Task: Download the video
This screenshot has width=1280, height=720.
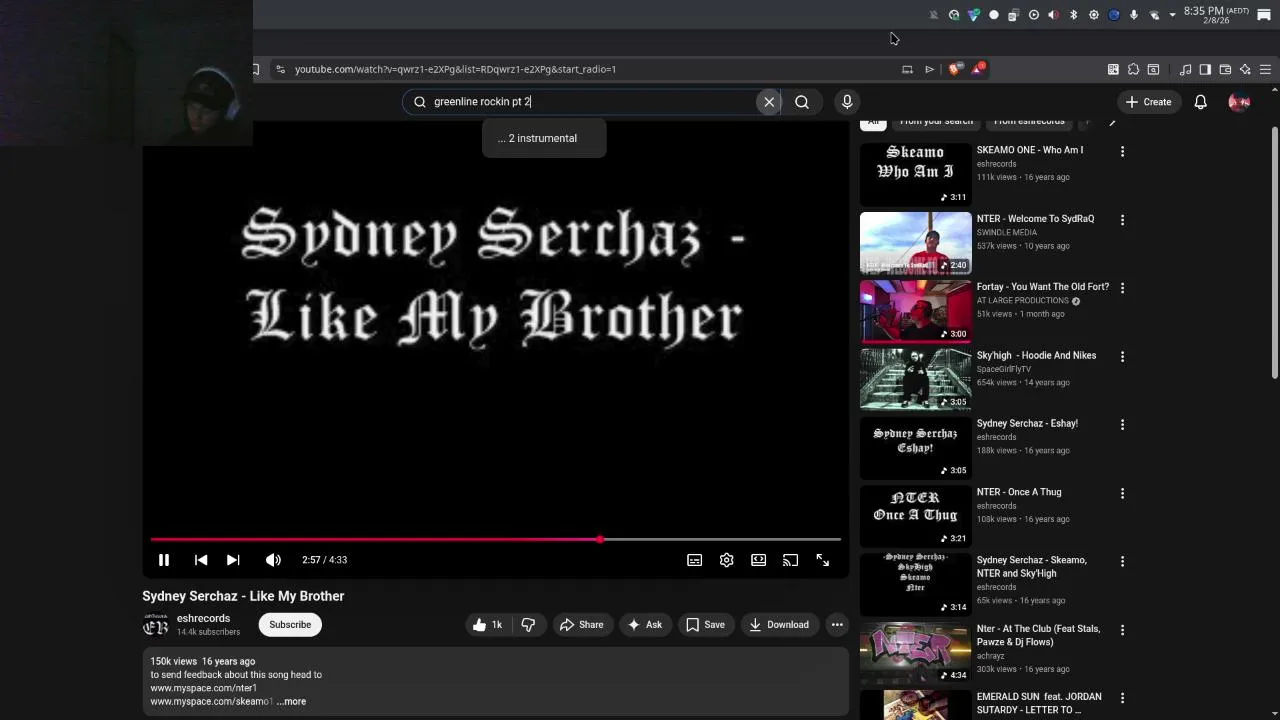Action: 779,625
